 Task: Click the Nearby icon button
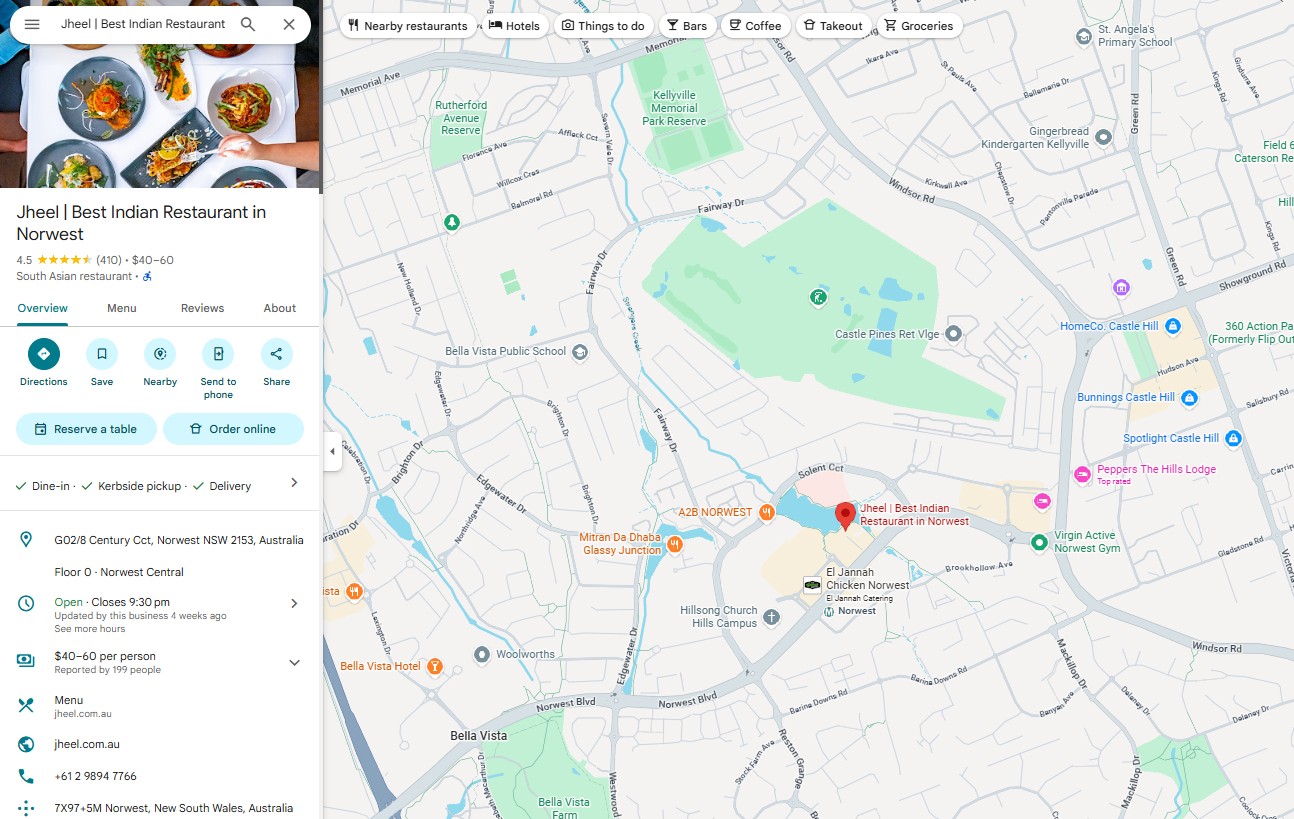[x=160, y=354]
